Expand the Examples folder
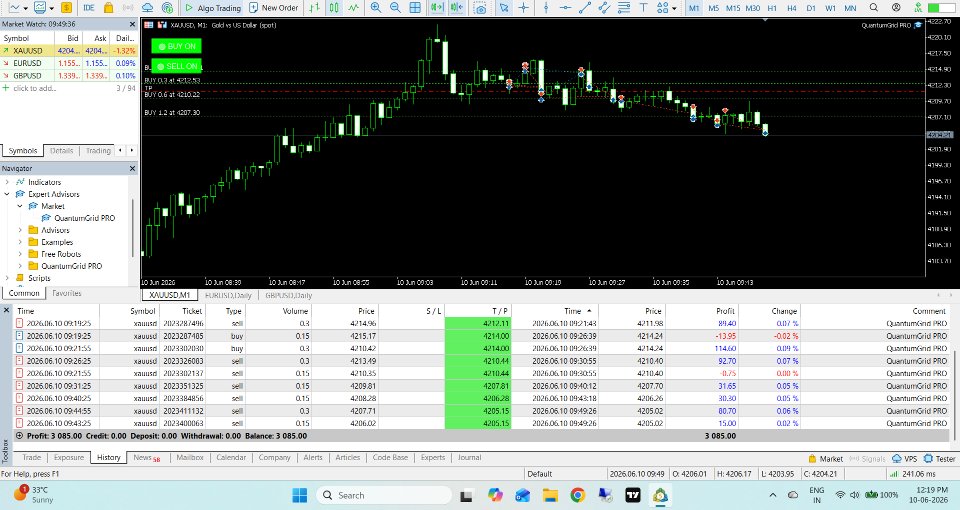 [x=20, y=242]
